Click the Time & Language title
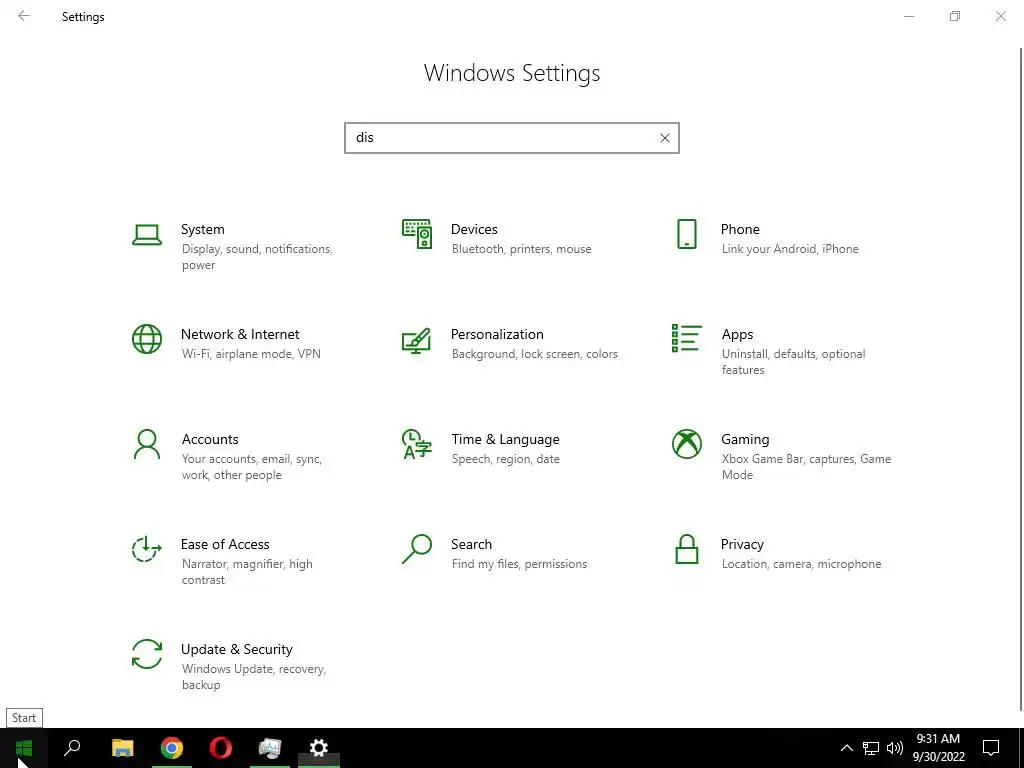The image size is (1024, 768). pos(505,440)
